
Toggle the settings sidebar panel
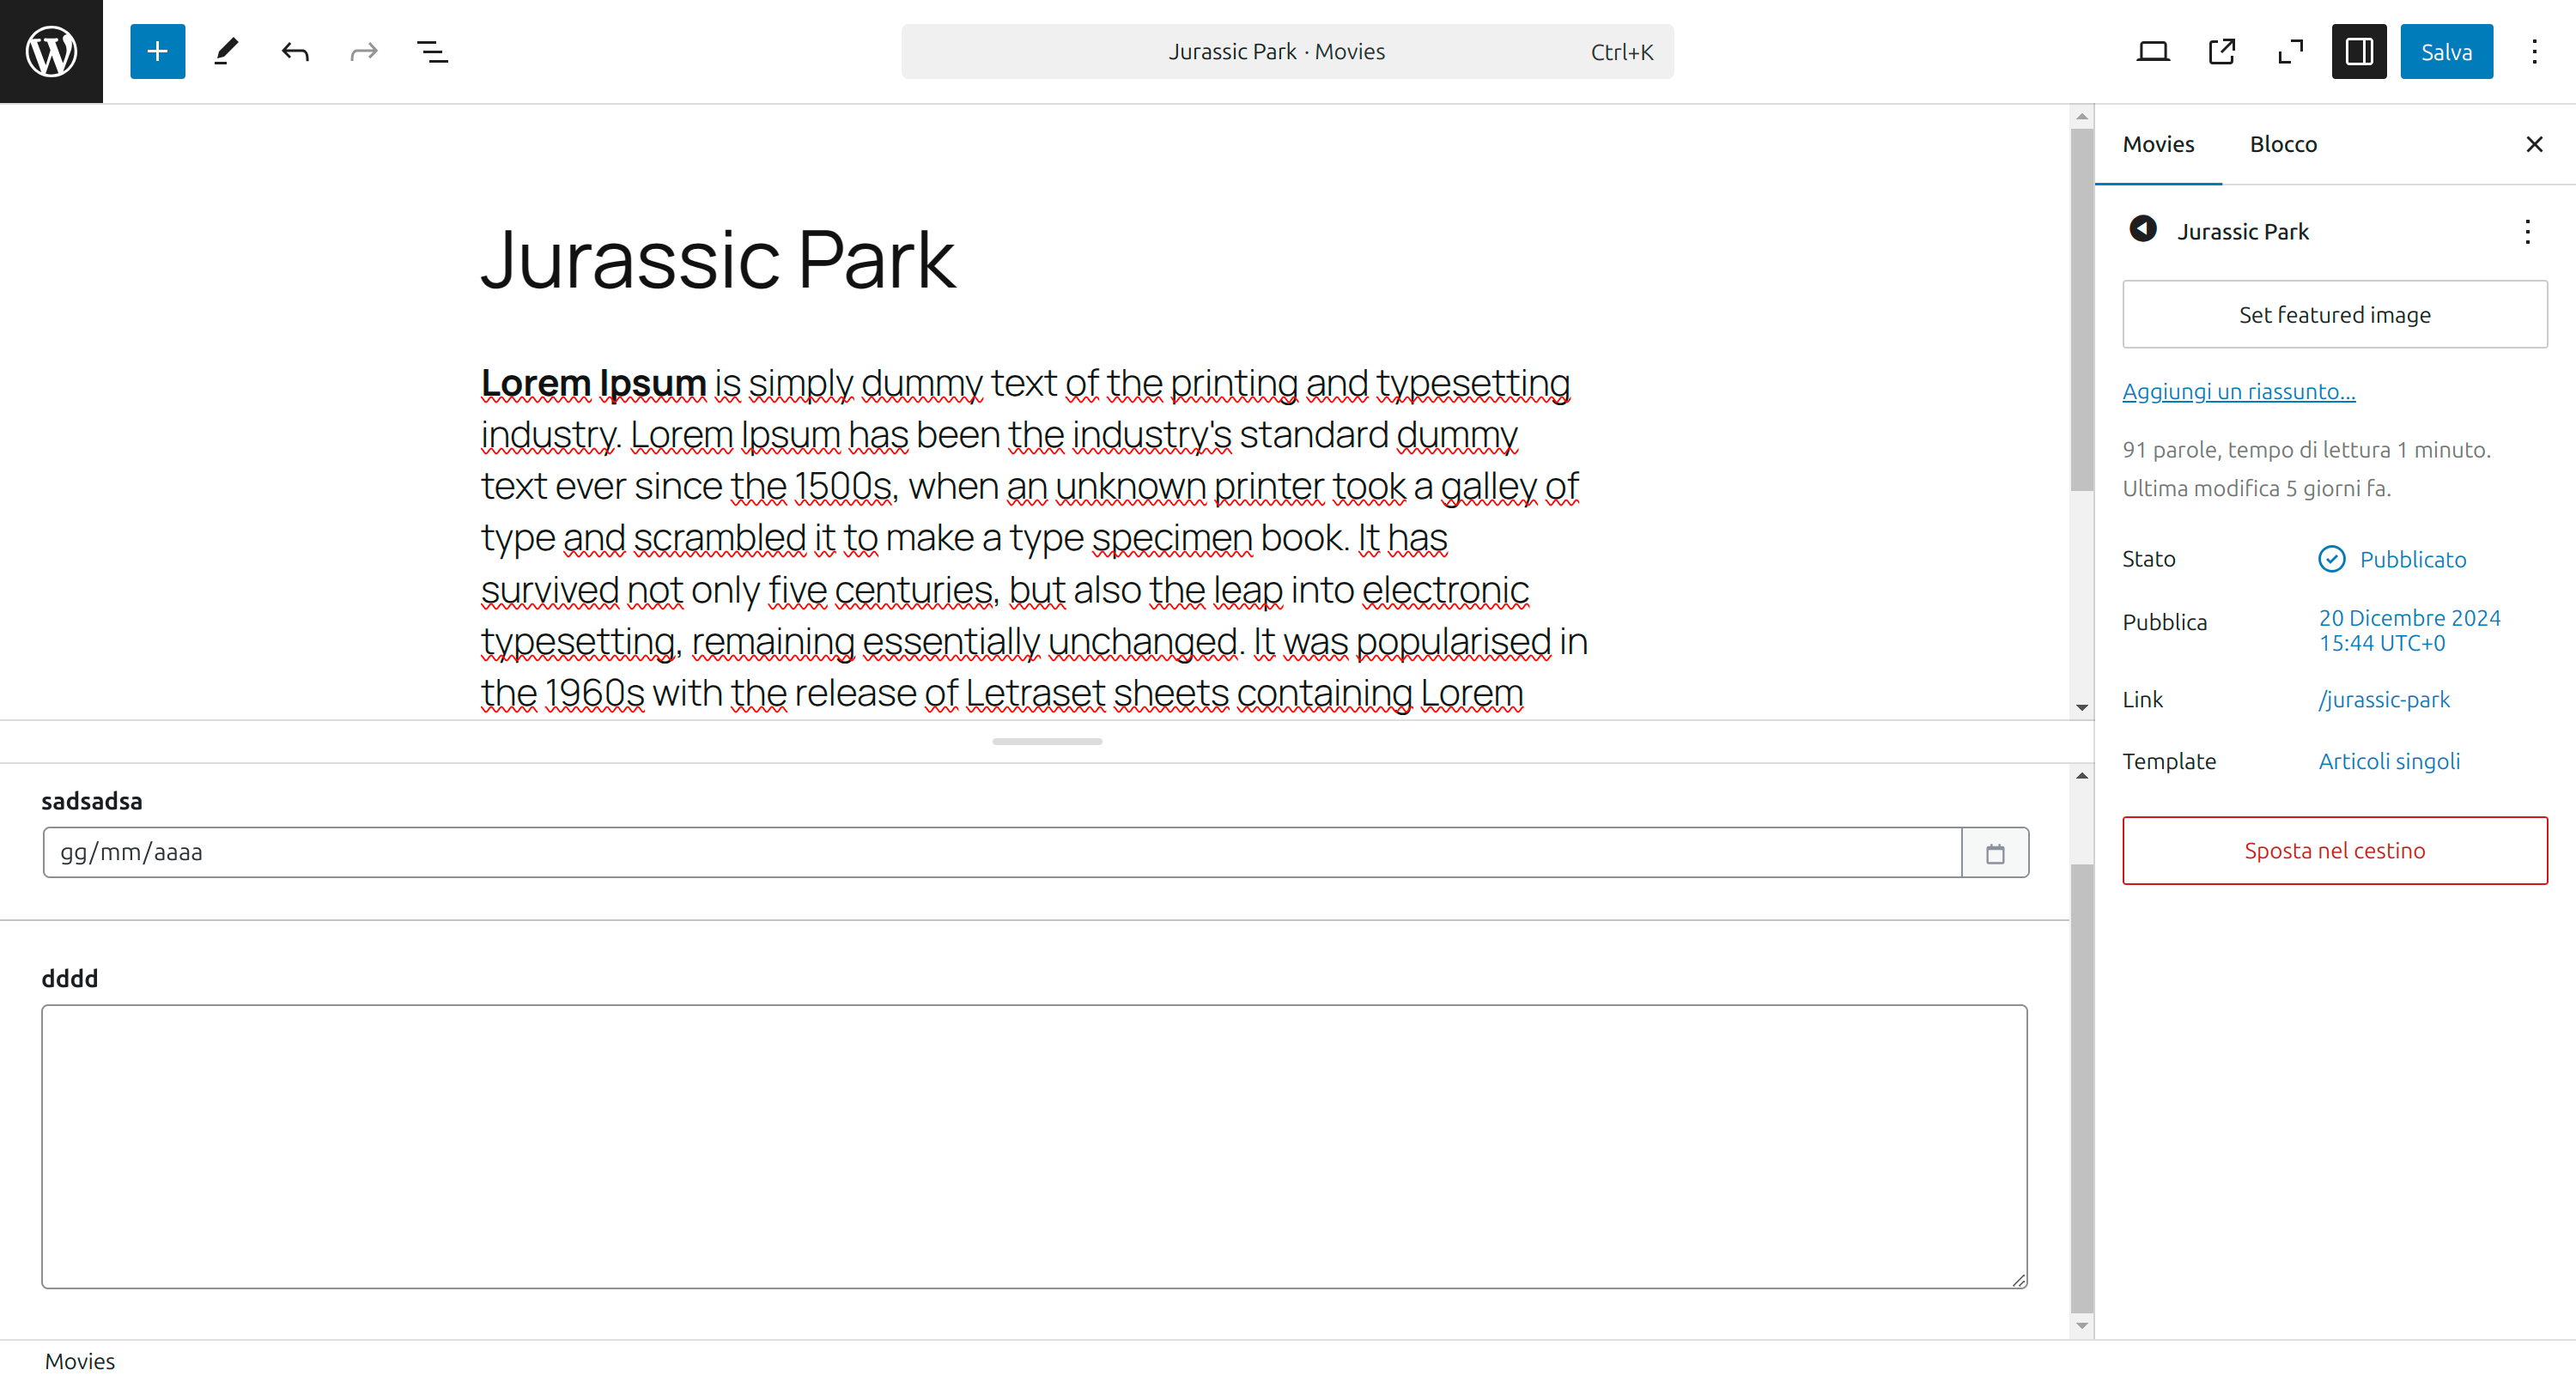point(2359,51)
